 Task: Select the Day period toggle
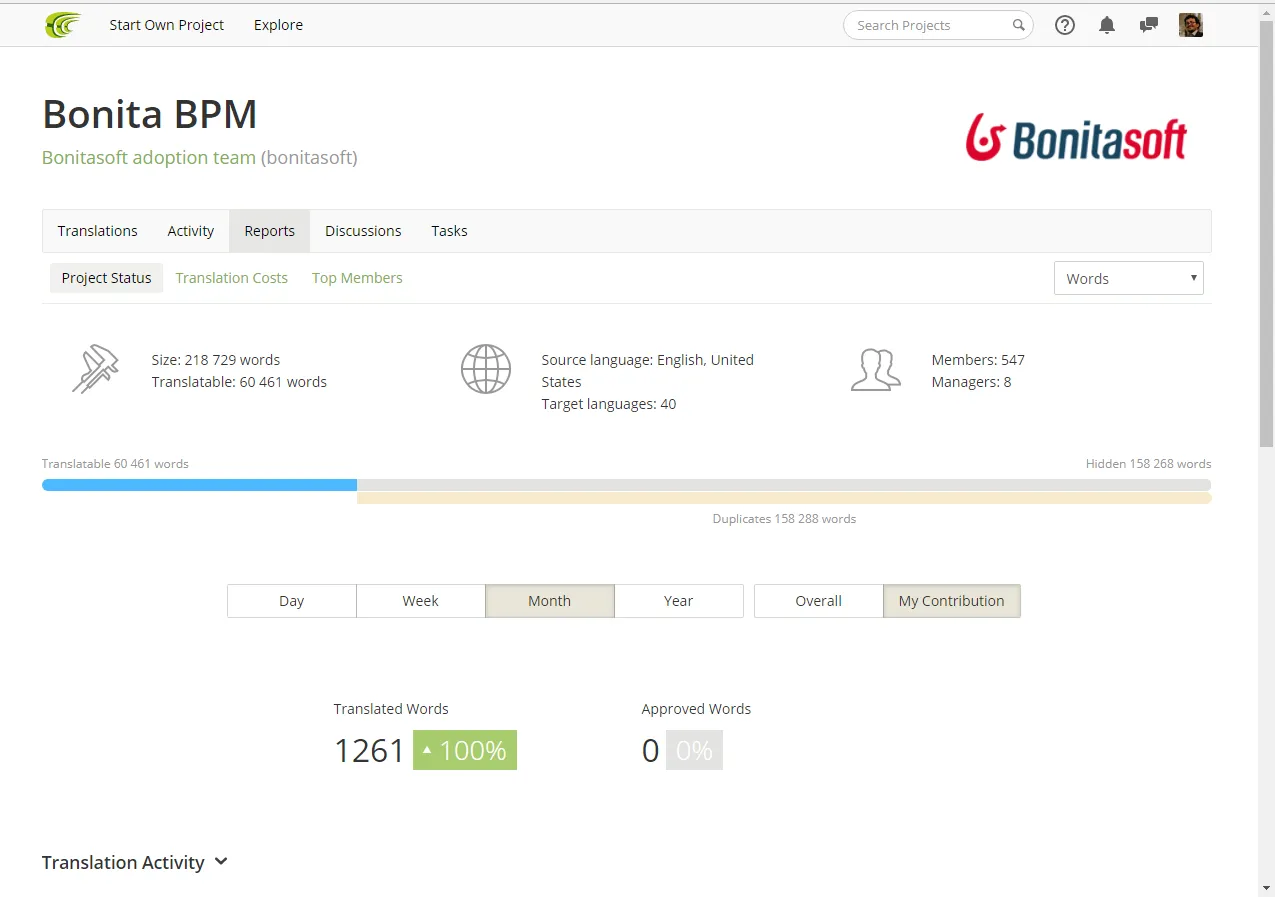[292, 601]
